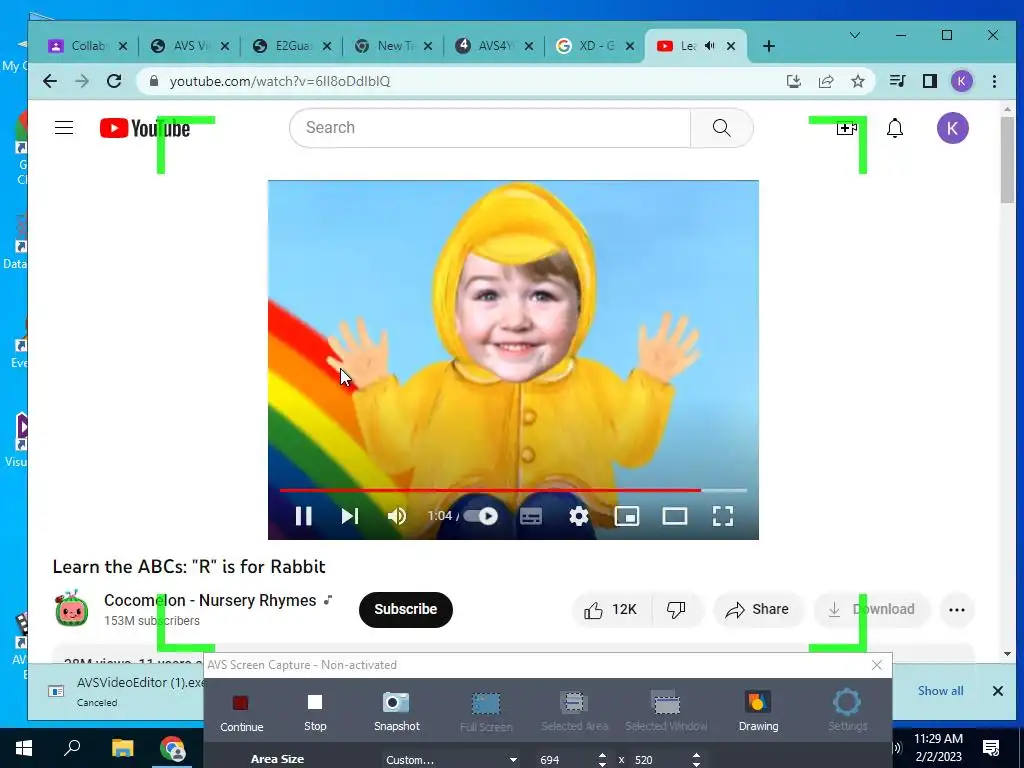Toggle YouTube autoplay switch
The height and width of the screenshot is (768, 1024).
click(481, 516)
